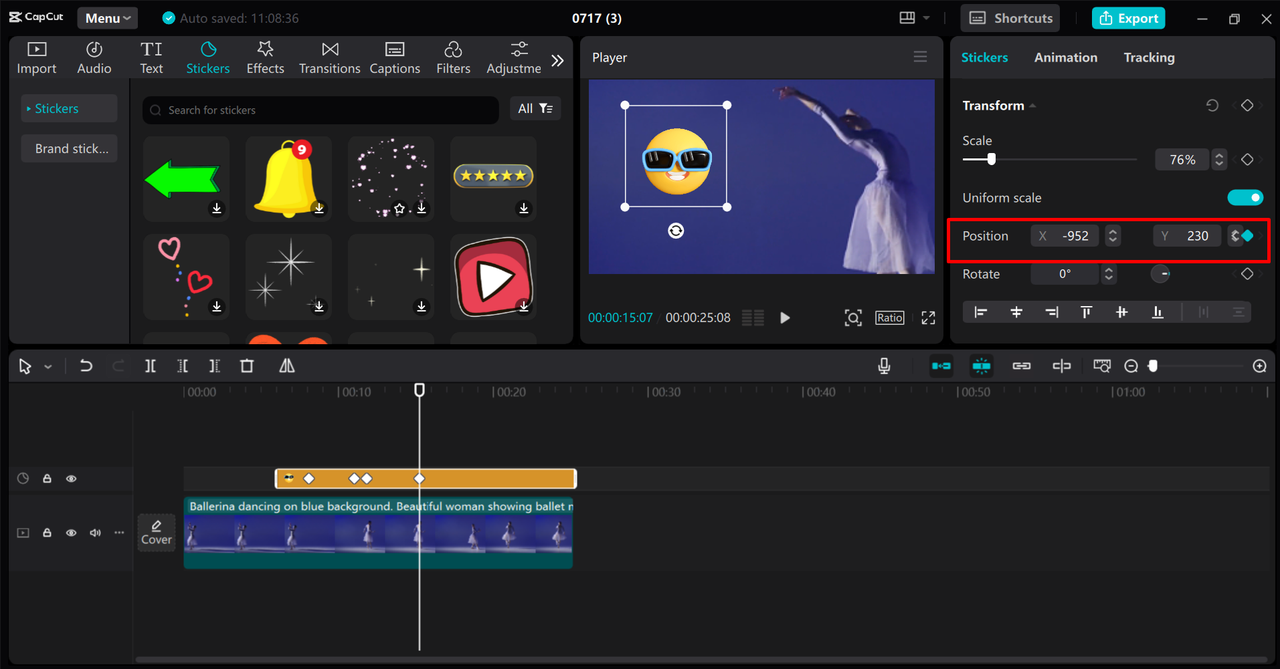Toggle Uniform scale switch
This screenshot has width=1280, height=669.
(x=1246, y=198)
